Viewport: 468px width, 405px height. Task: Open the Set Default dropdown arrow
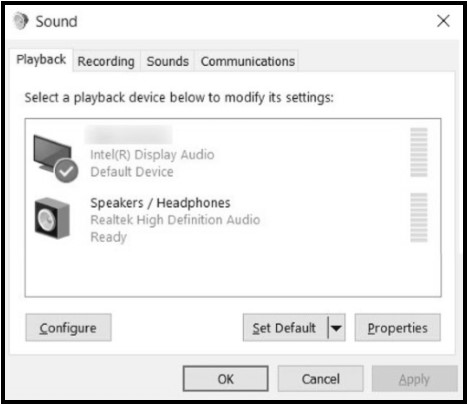(x=337, y=328)
